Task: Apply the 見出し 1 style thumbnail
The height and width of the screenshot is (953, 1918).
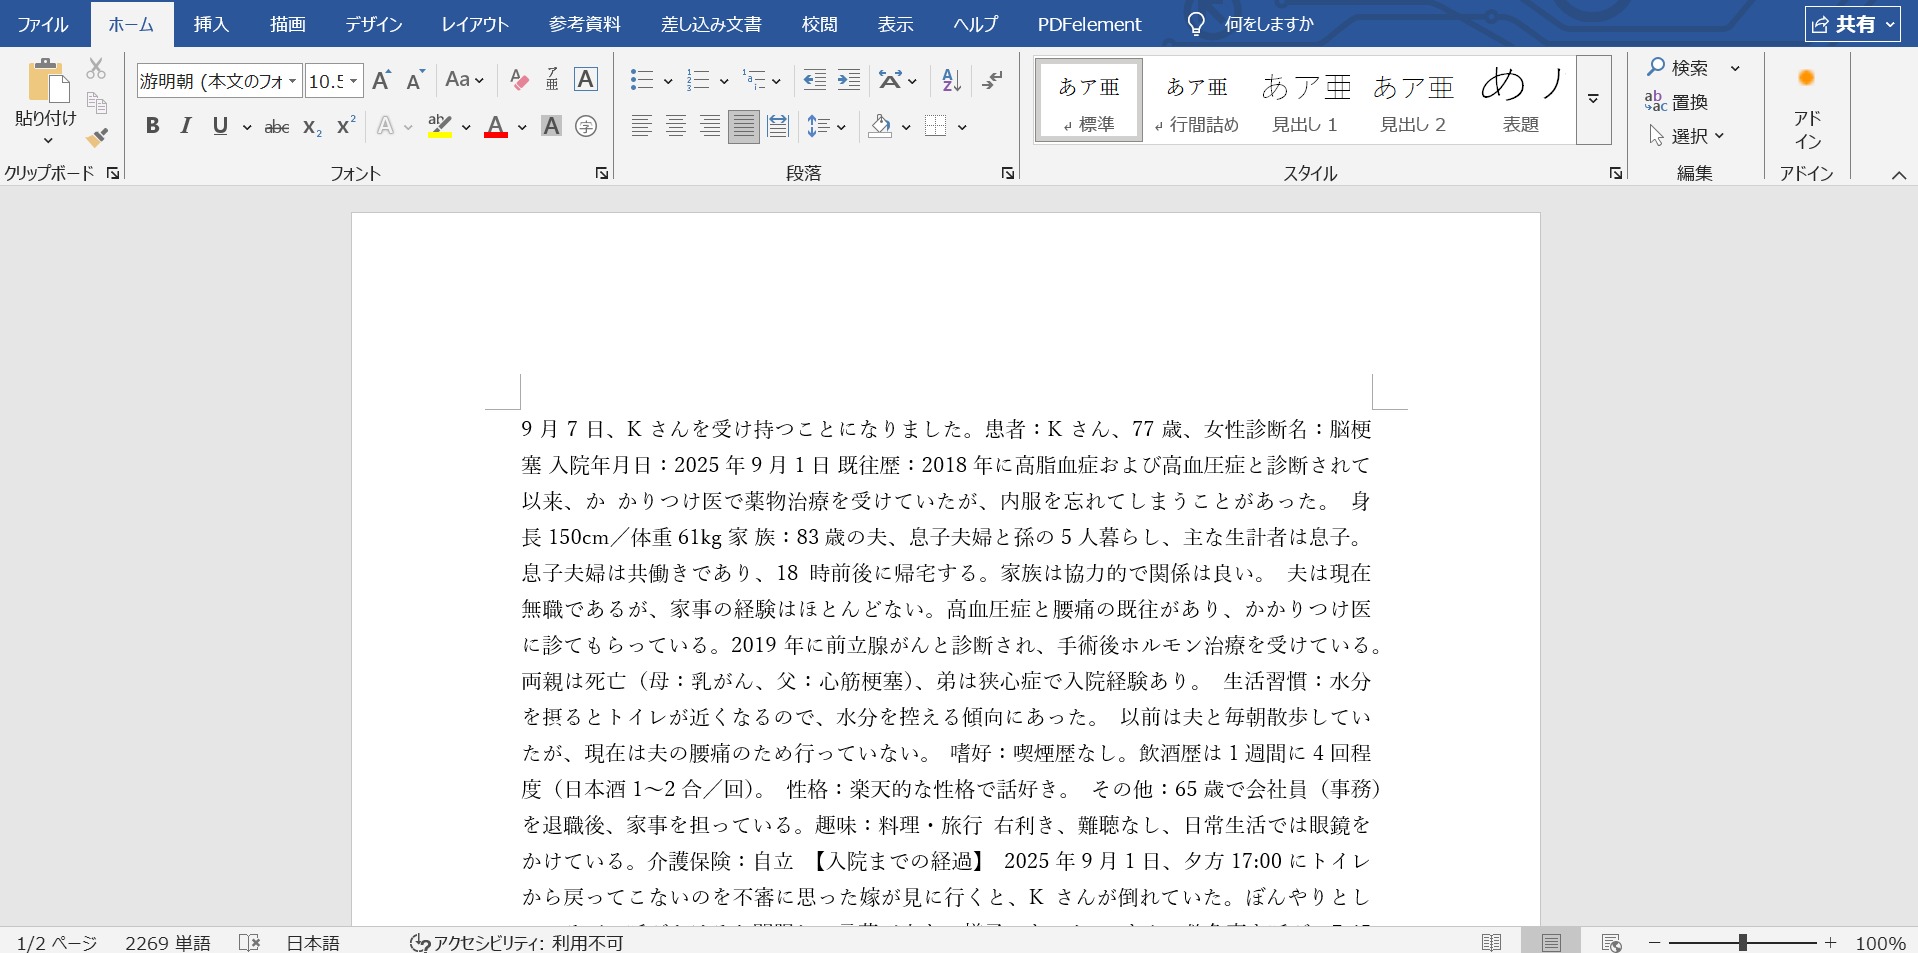Action: [x=1305, y=101]
